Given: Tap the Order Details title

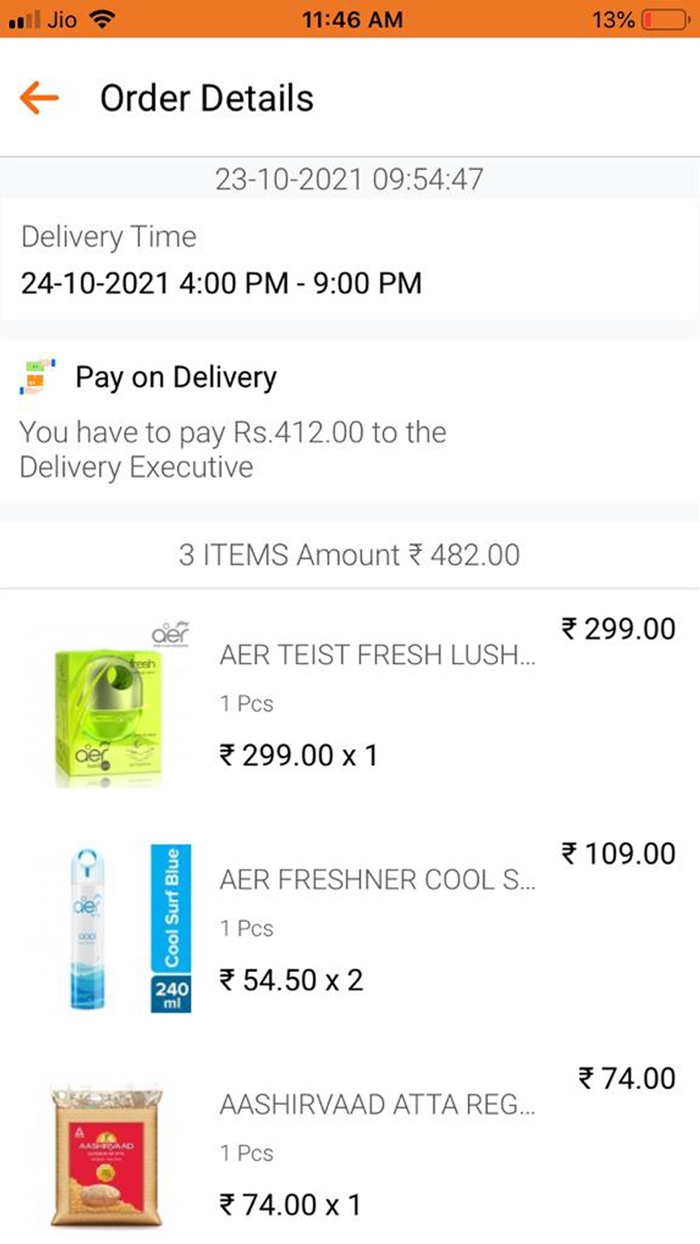Looking at the screenshot, I should tap(207, 98).
